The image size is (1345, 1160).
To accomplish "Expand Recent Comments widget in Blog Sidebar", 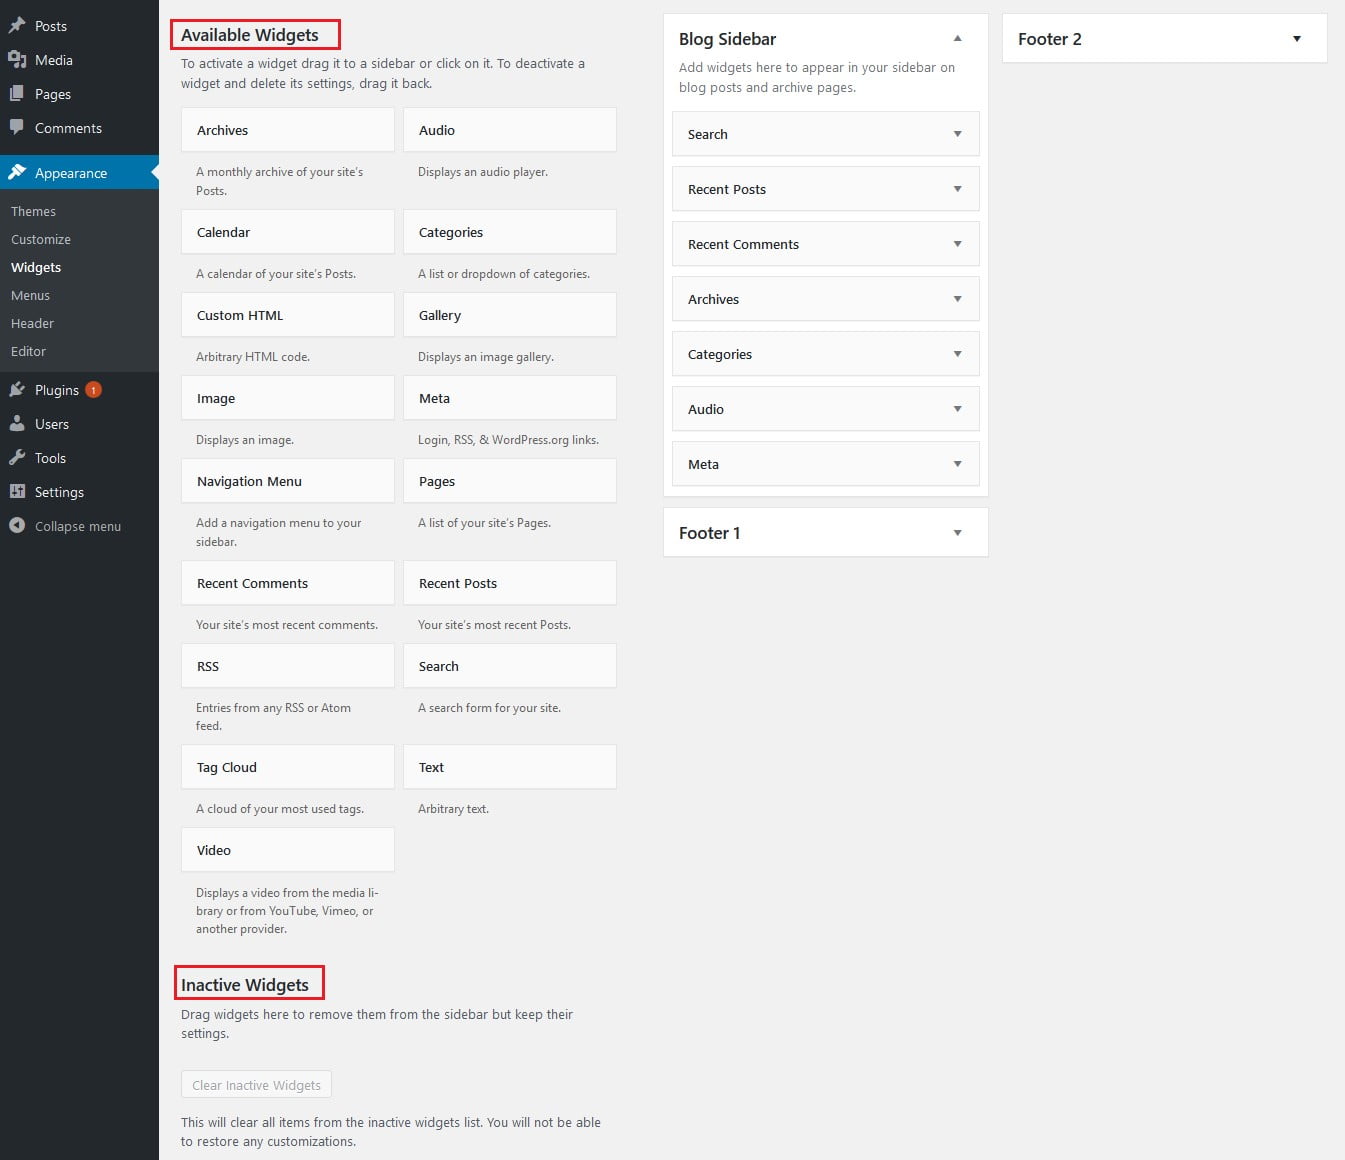I will pos(957,244).
